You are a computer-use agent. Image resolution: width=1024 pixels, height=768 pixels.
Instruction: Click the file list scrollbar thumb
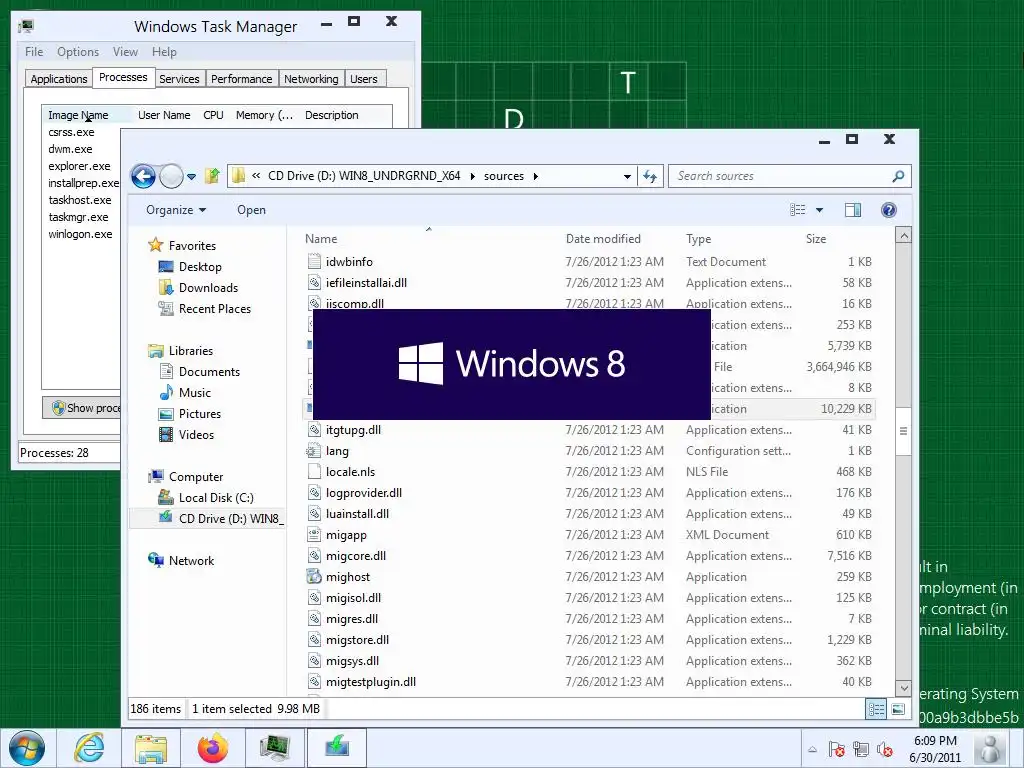pyautogui.click(x=903, y=431)
